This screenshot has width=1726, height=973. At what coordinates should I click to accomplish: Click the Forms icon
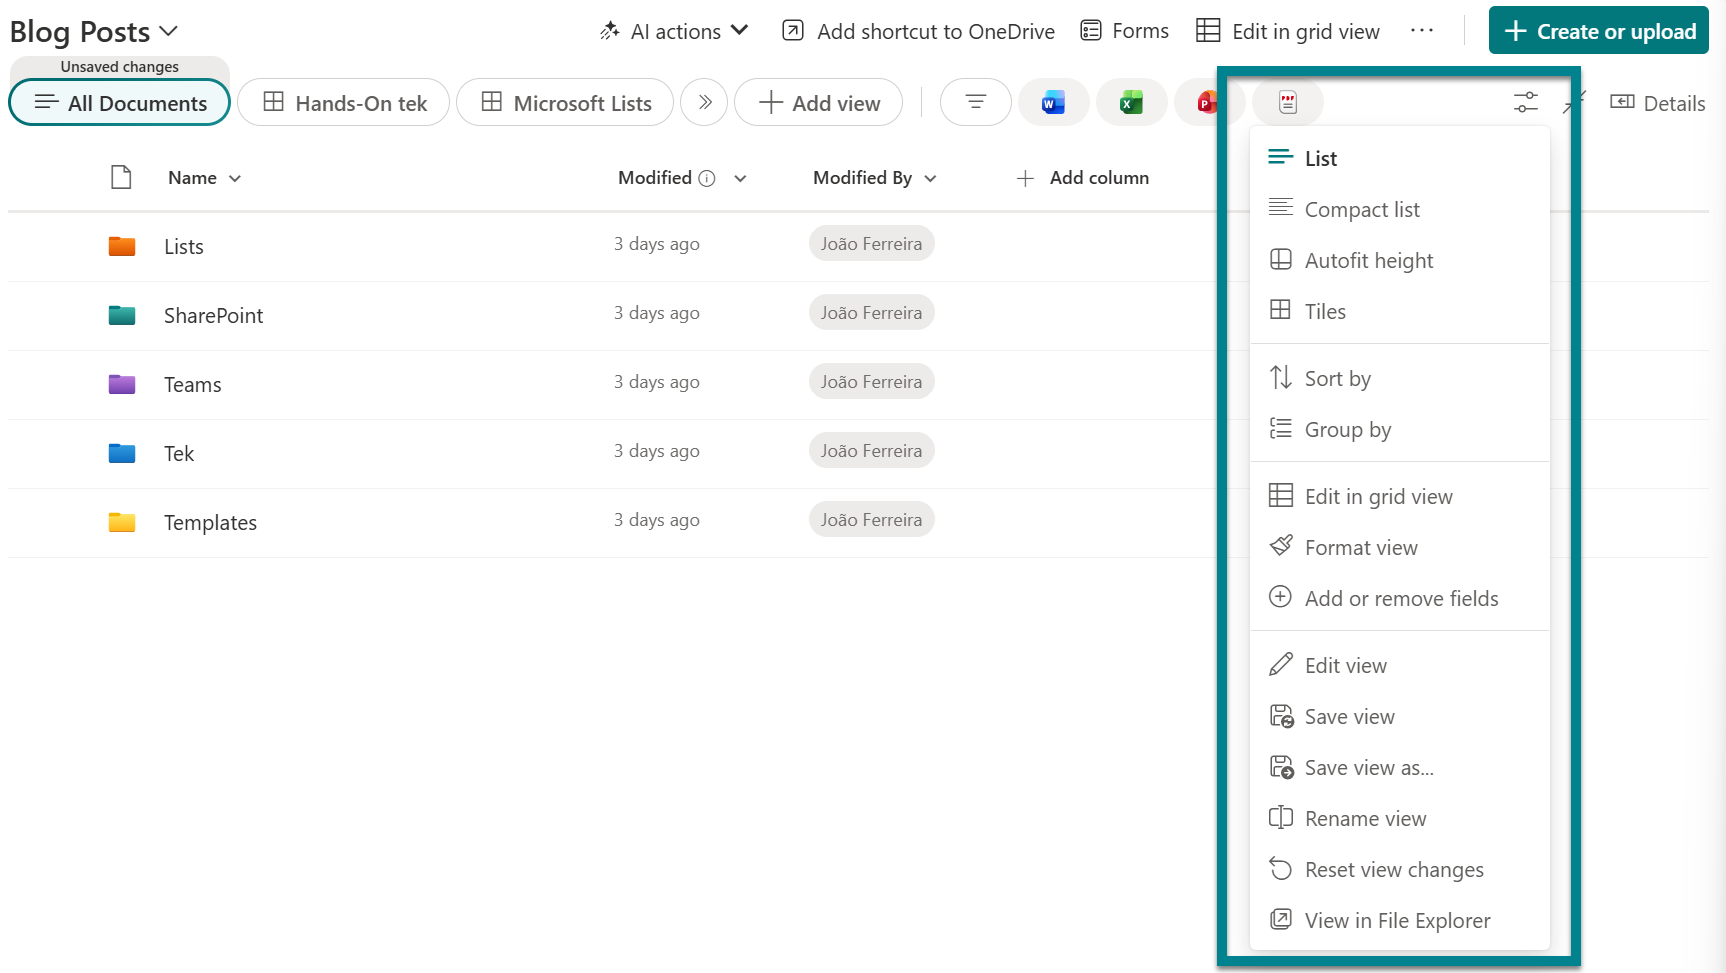coord(1090,30)
